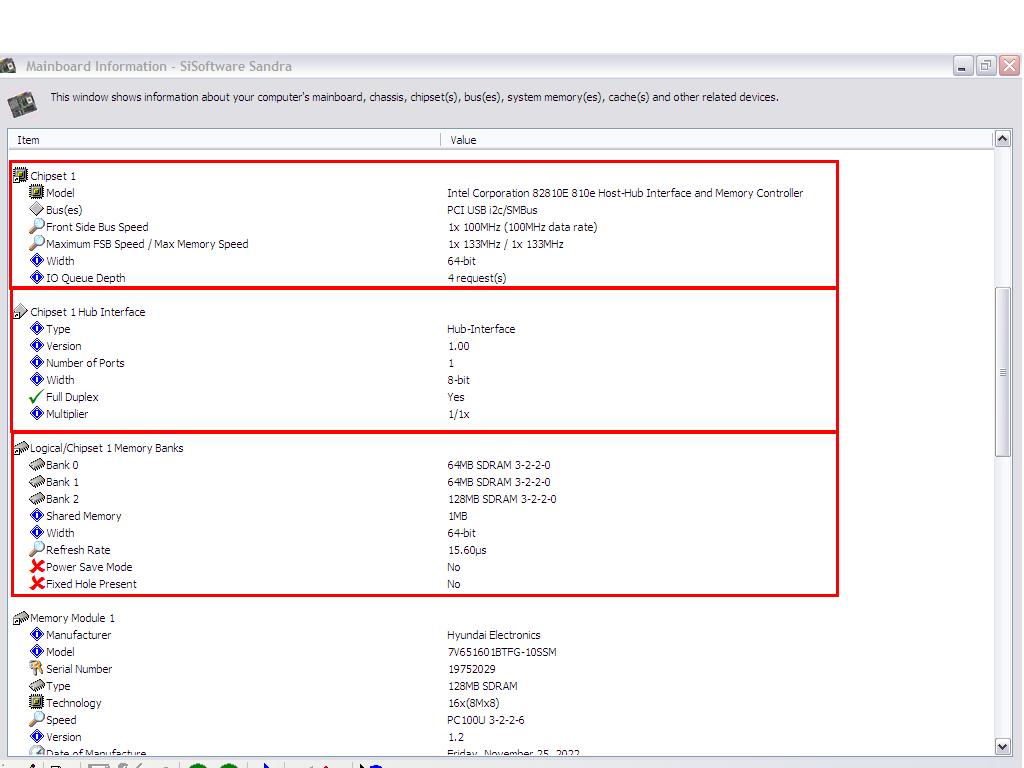Click the Sandra app icon in the title bar
This screenshot has height=768, width=1024.
[8, 66]
